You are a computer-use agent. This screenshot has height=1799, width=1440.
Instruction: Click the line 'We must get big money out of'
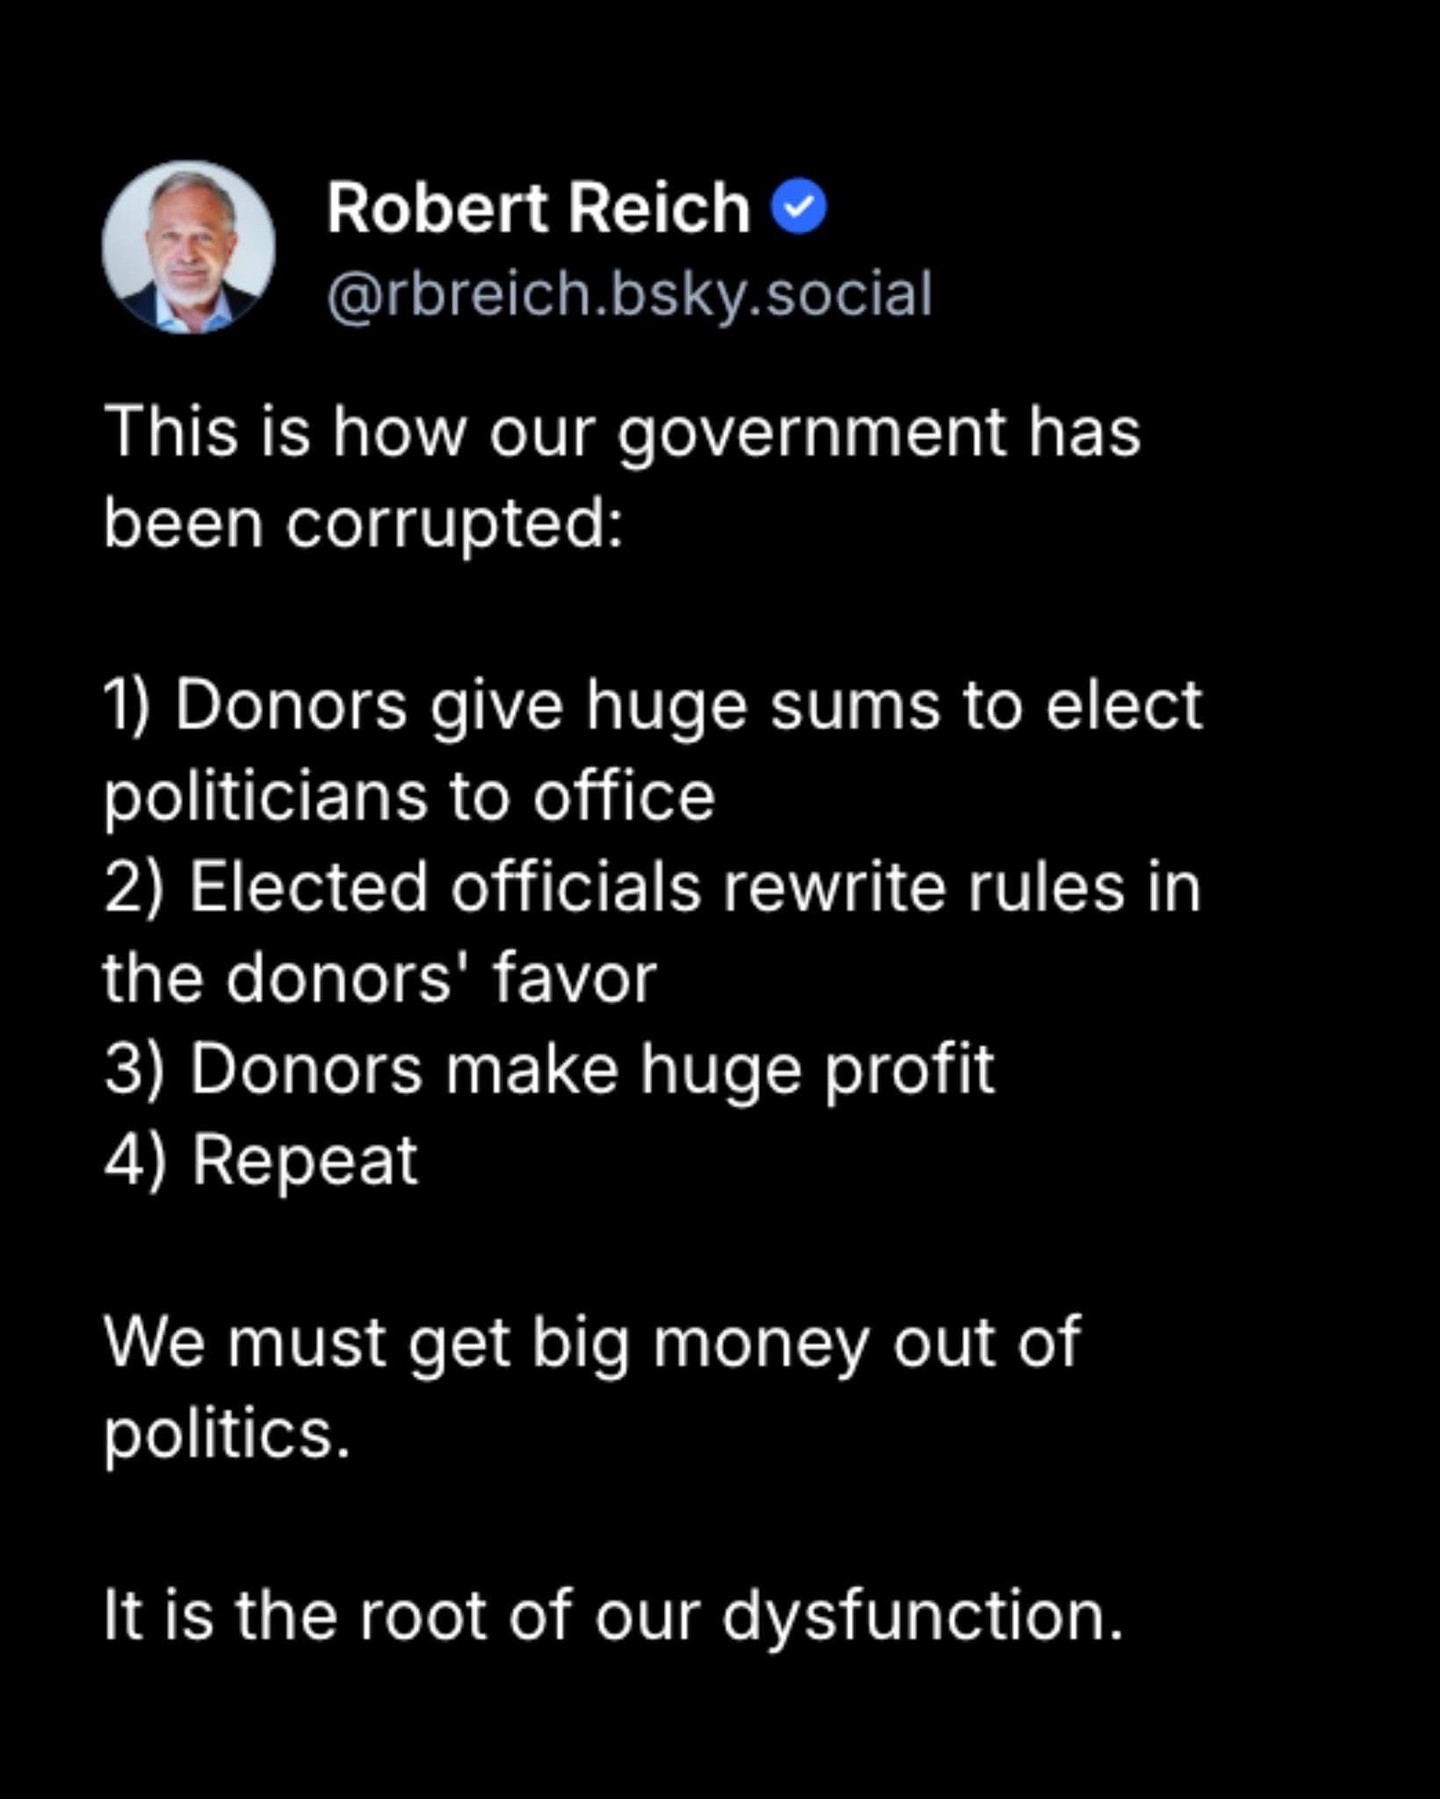tap(592, 1343)
